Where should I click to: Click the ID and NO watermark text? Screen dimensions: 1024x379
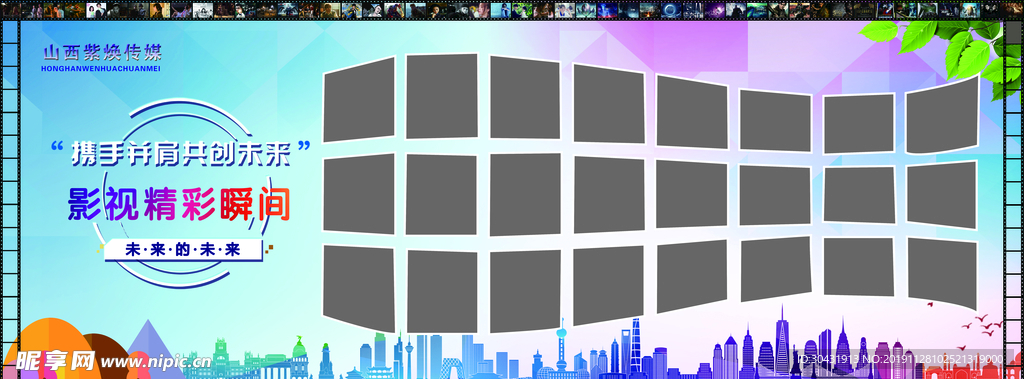900,359
